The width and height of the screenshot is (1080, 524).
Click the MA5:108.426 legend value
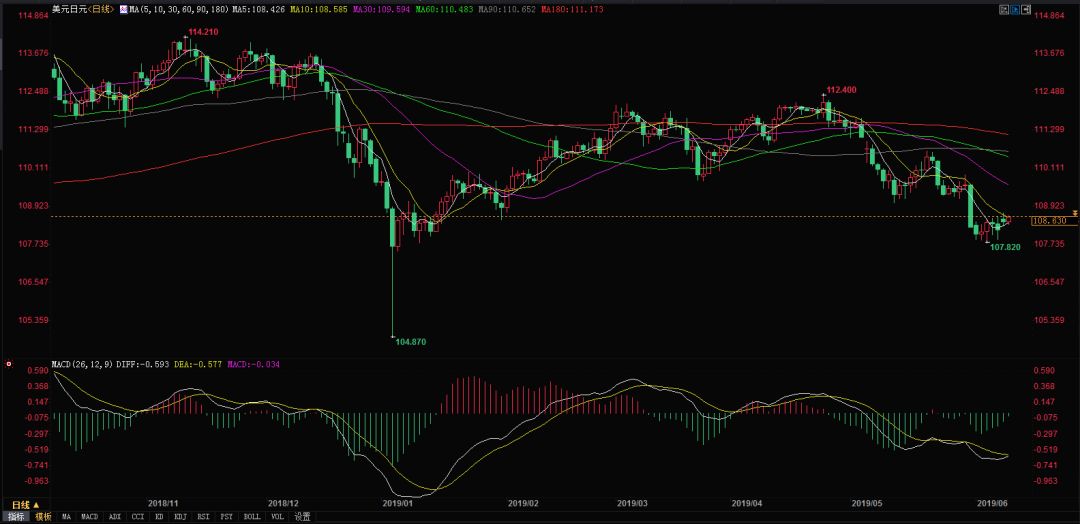(x=258, y=10)
